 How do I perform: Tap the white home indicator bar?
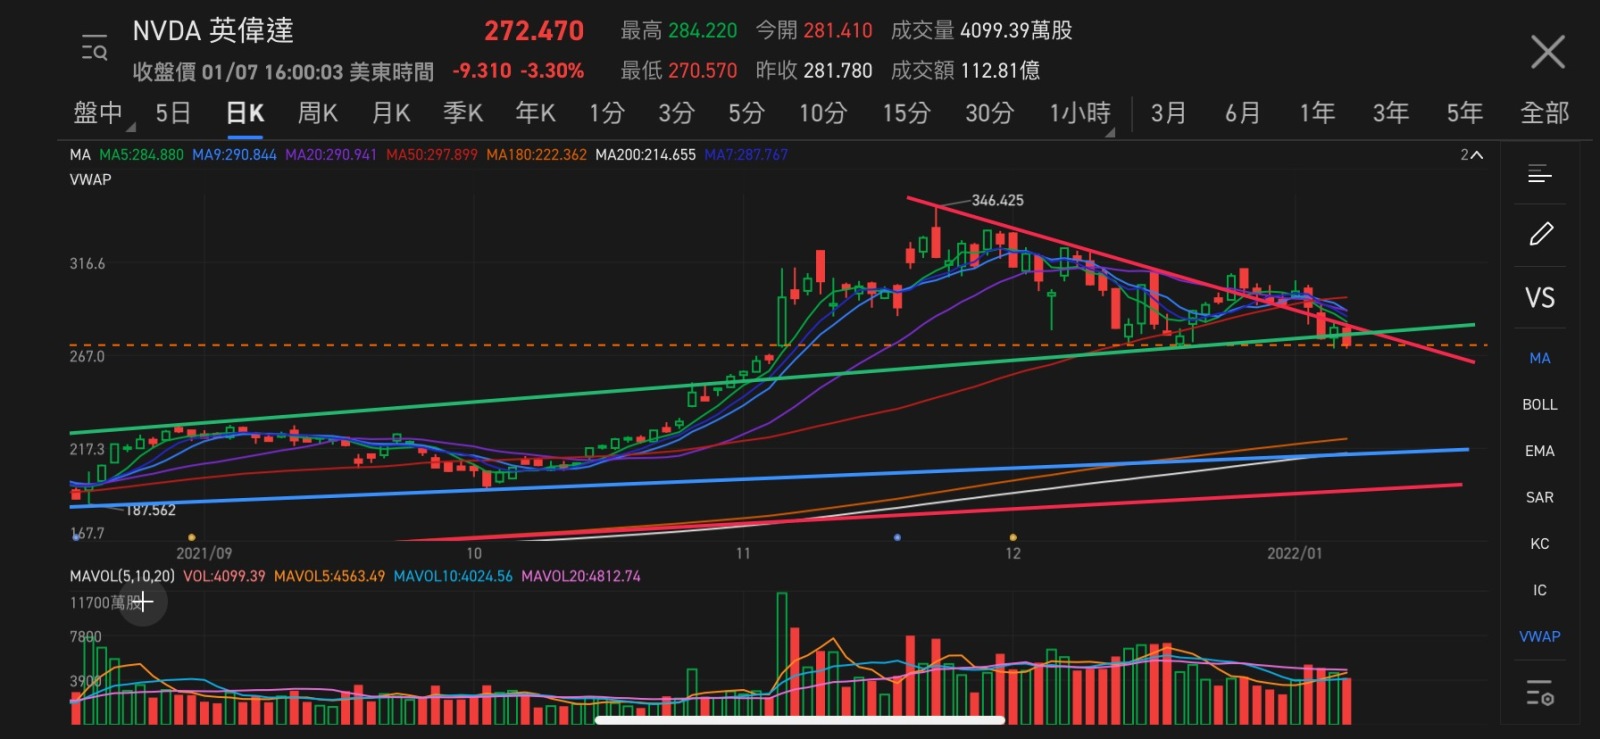[799, 720]
